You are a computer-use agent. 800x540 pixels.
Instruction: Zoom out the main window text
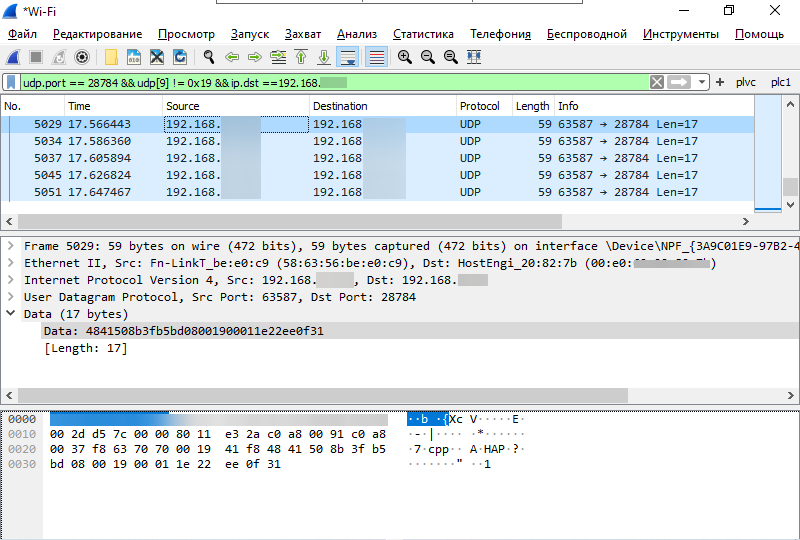pyautogui.click(x=428, y=57)
